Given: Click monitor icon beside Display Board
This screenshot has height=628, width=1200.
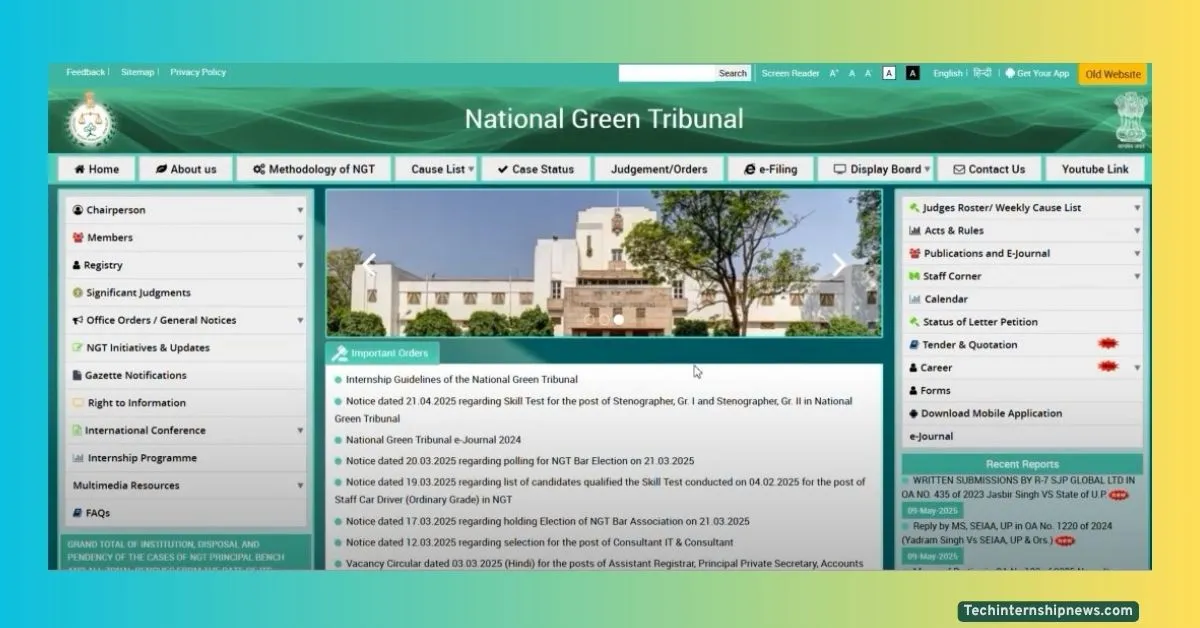Looking at the screenshot, I should (840, 169).
